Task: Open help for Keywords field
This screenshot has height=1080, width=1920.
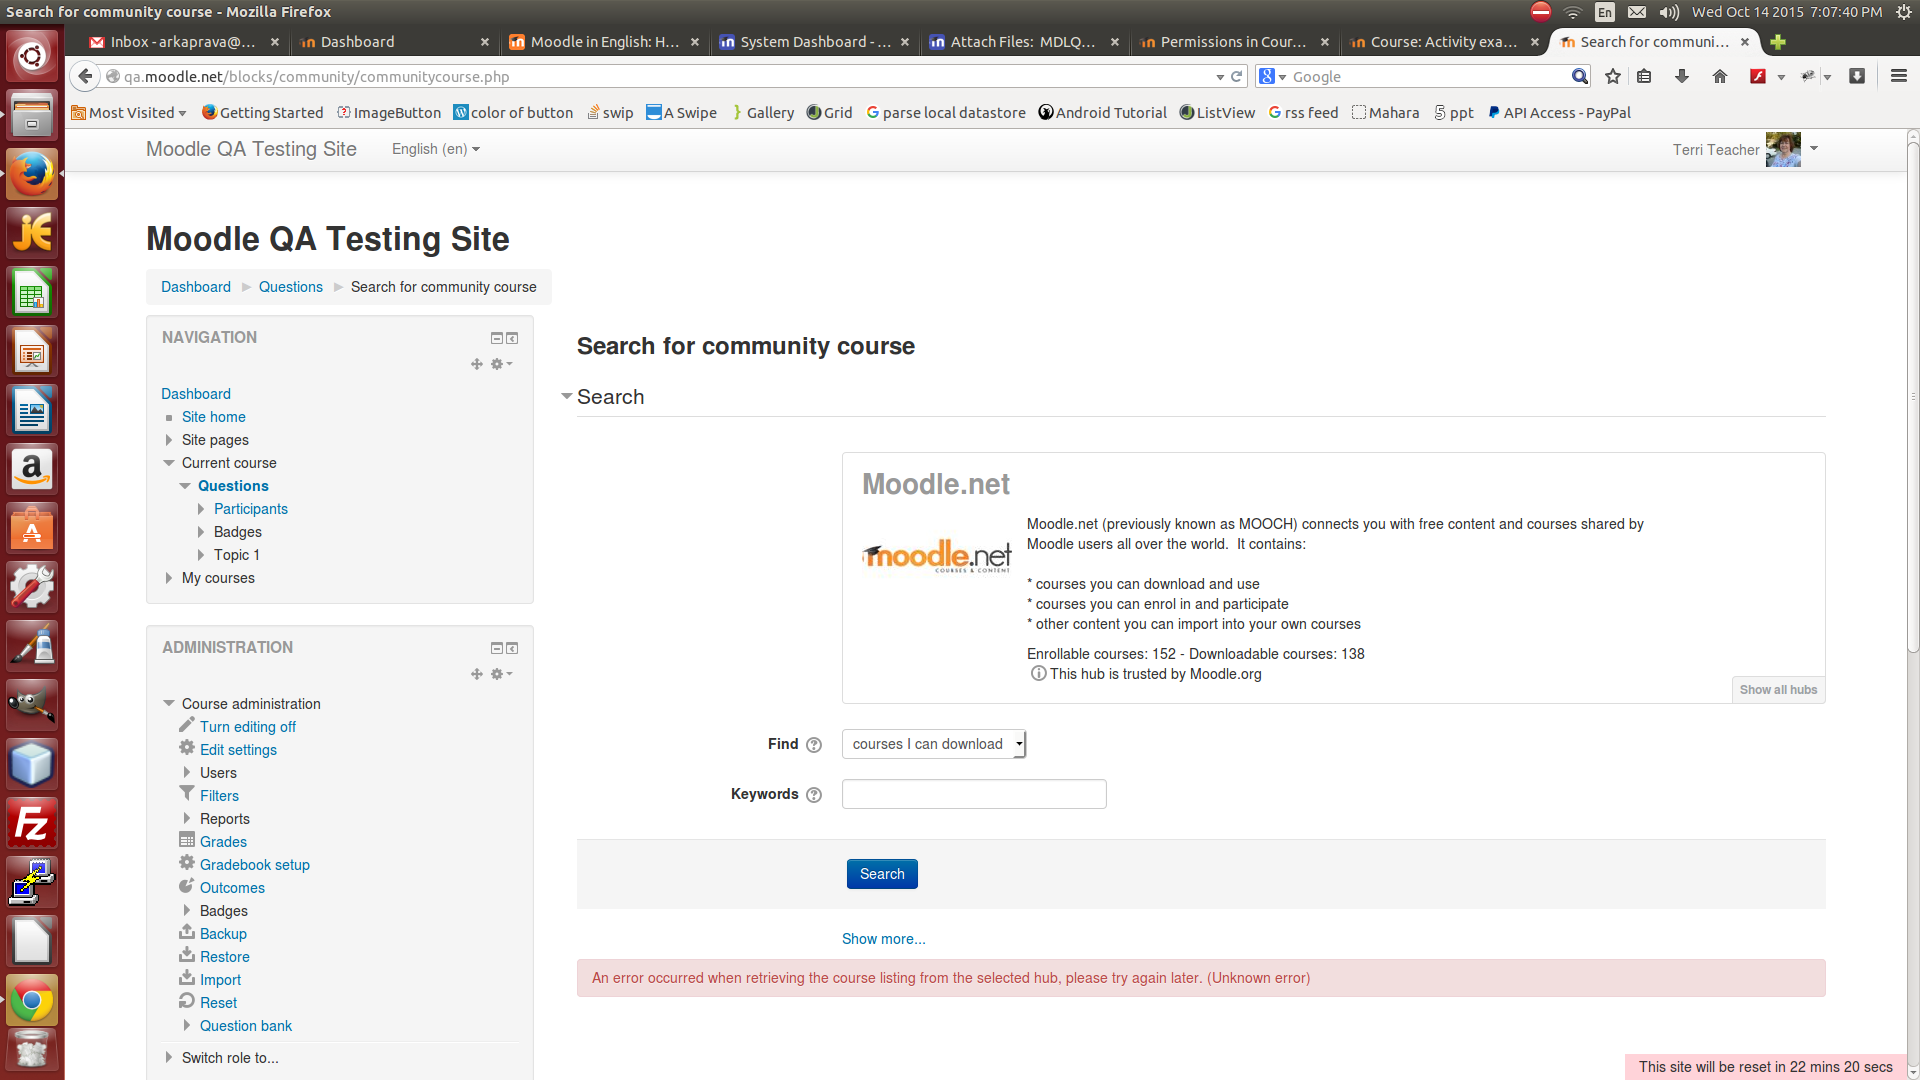Action: pos(814,795)
